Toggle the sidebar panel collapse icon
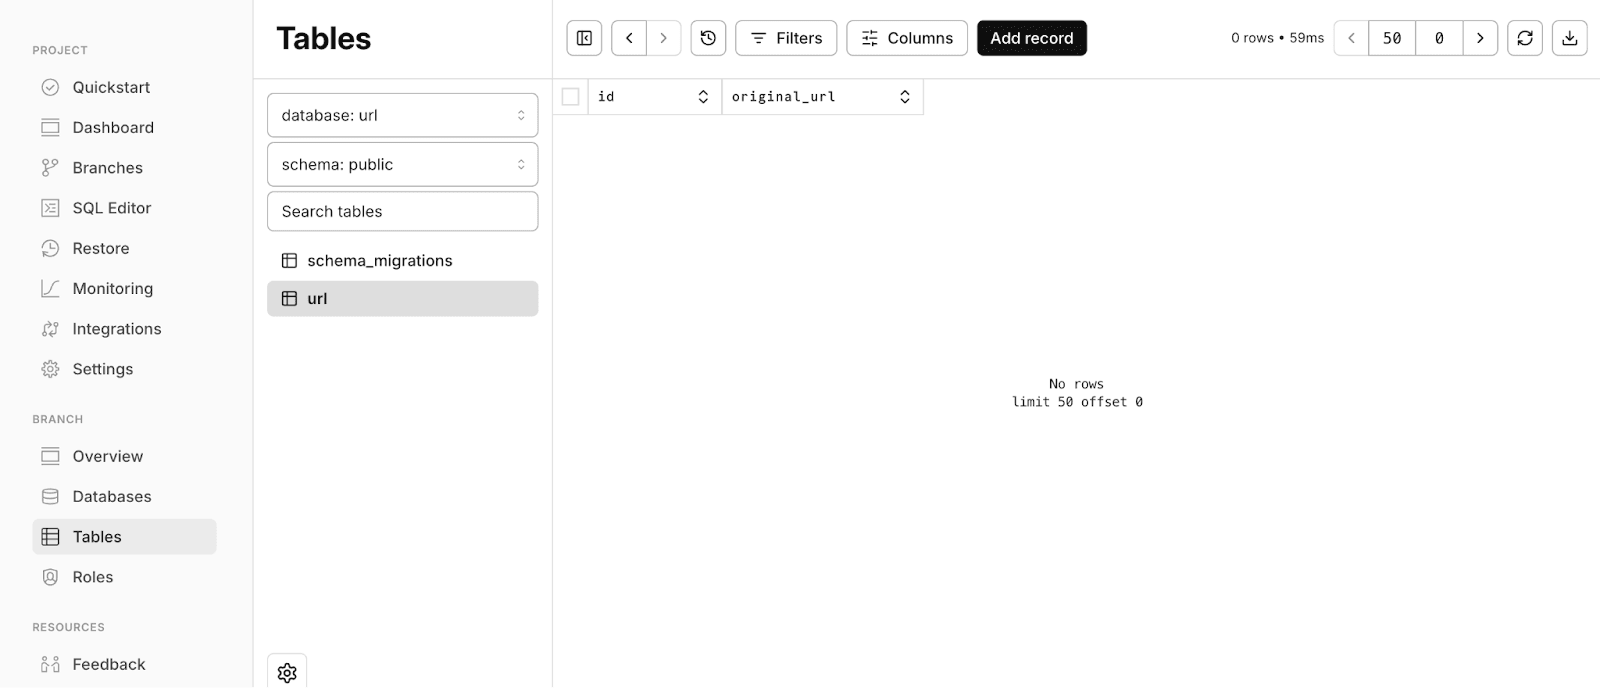The width and height of the screenshot is (1600, 688). pyautogui.click(x=584, y=38)
